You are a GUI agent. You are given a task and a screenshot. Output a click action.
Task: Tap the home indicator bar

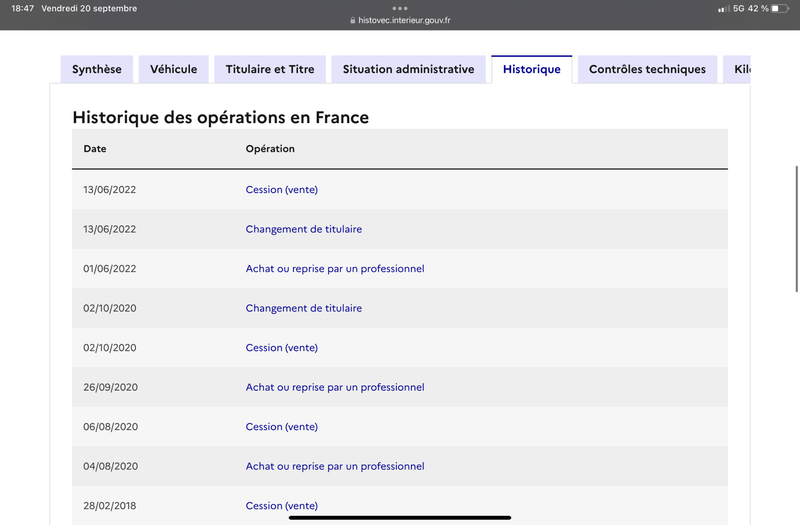pos(400,517)
